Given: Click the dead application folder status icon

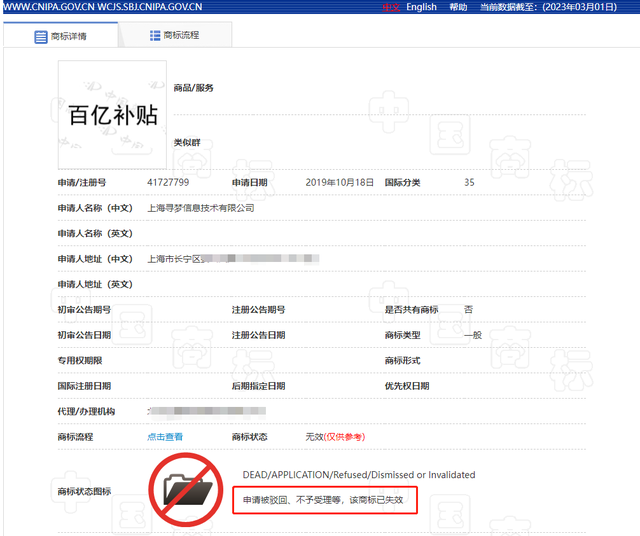Looking at the screenshot, I should coord(186,489).
